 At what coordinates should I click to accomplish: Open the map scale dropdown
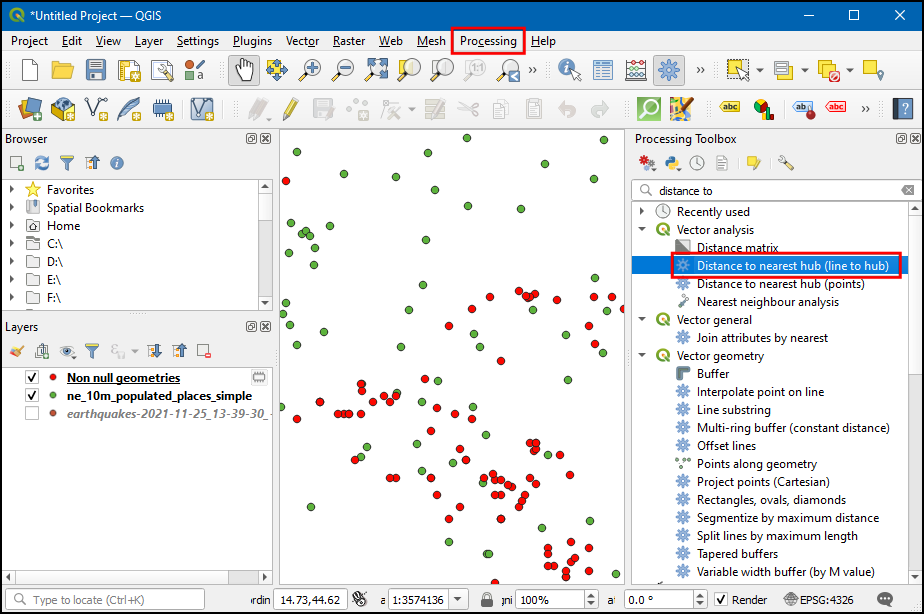pyautogui.click(x=467, y=600)
